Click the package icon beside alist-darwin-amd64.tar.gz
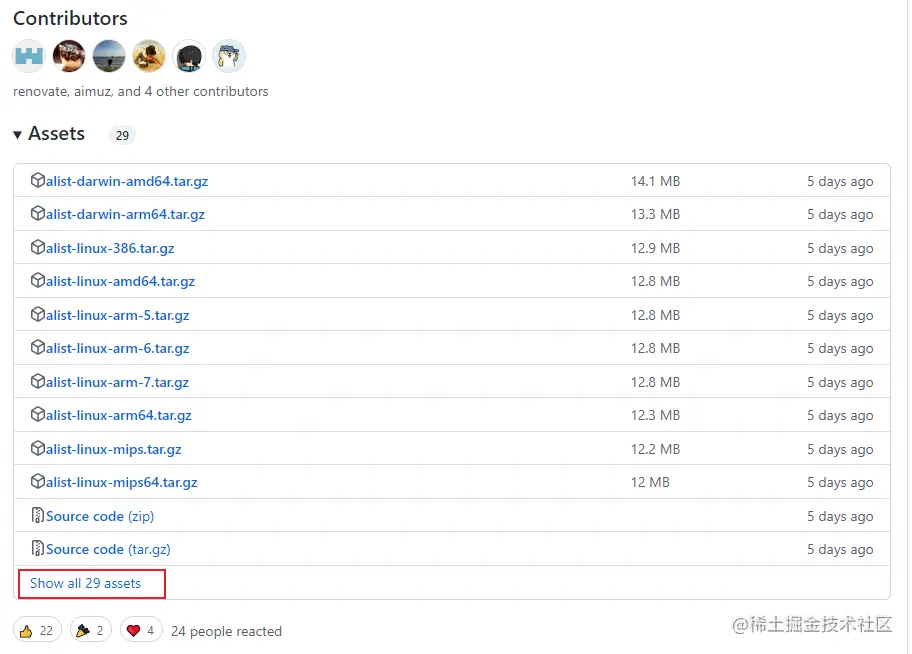Image resolution: width=912 pixels, height=654 pixels. (x=37, y=180)
